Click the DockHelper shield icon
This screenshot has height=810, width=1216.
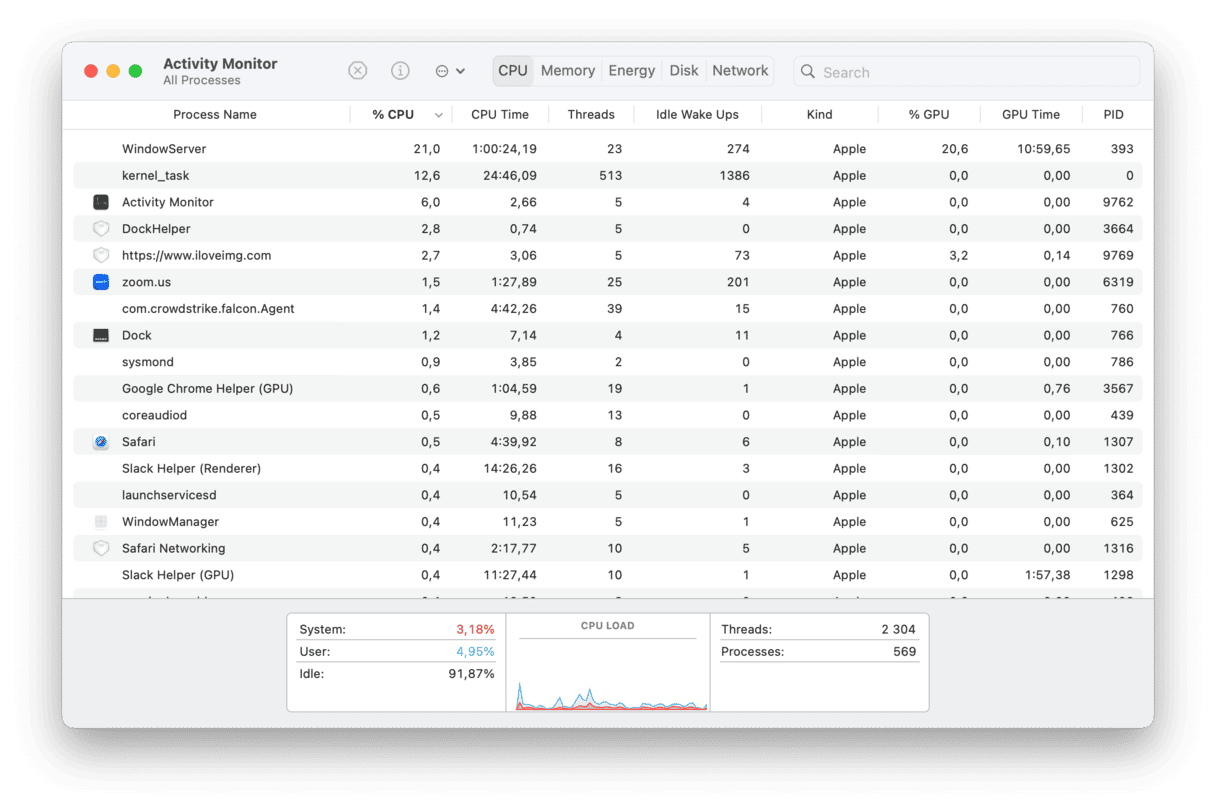[x=101, y=229]
